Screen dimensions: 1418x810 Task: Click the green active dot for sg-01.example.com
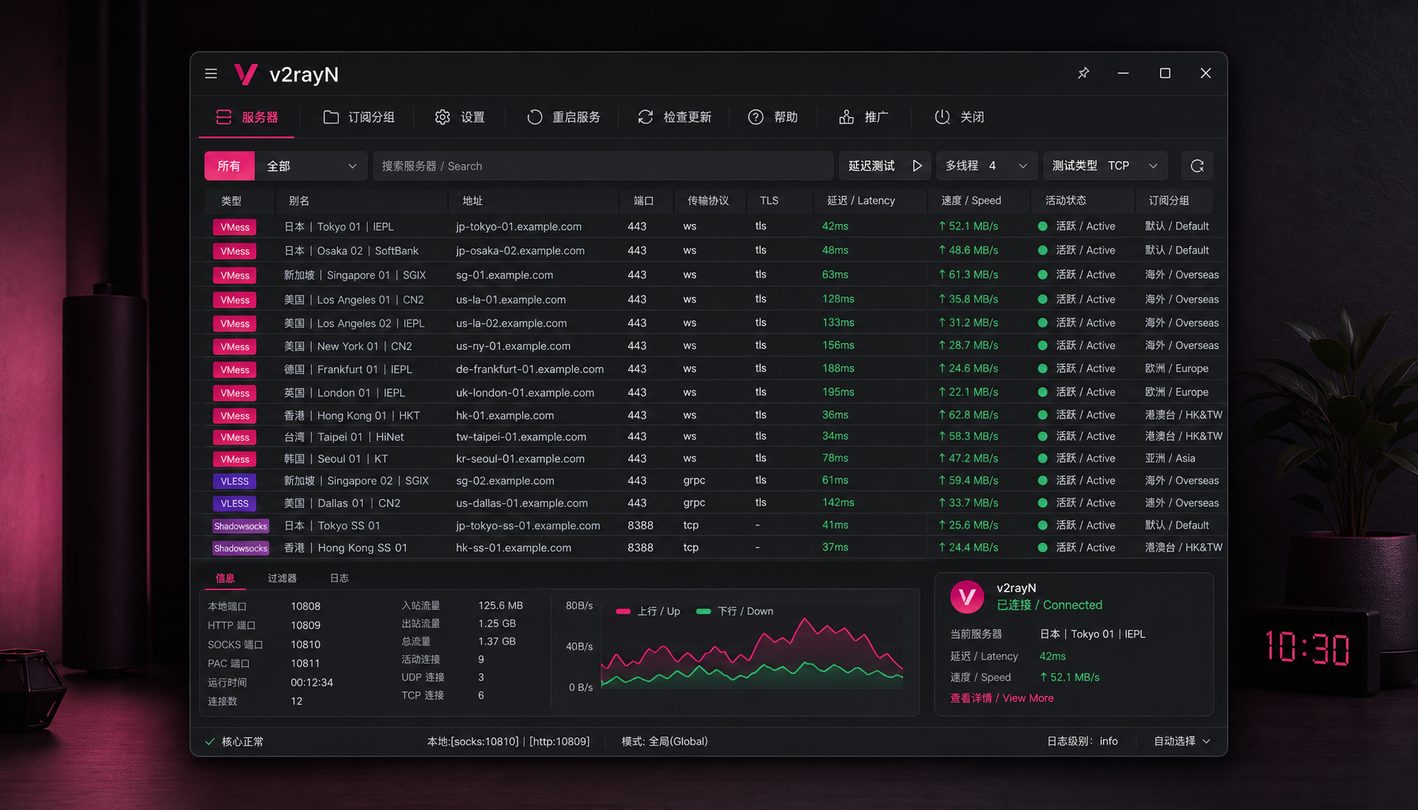1043,275
